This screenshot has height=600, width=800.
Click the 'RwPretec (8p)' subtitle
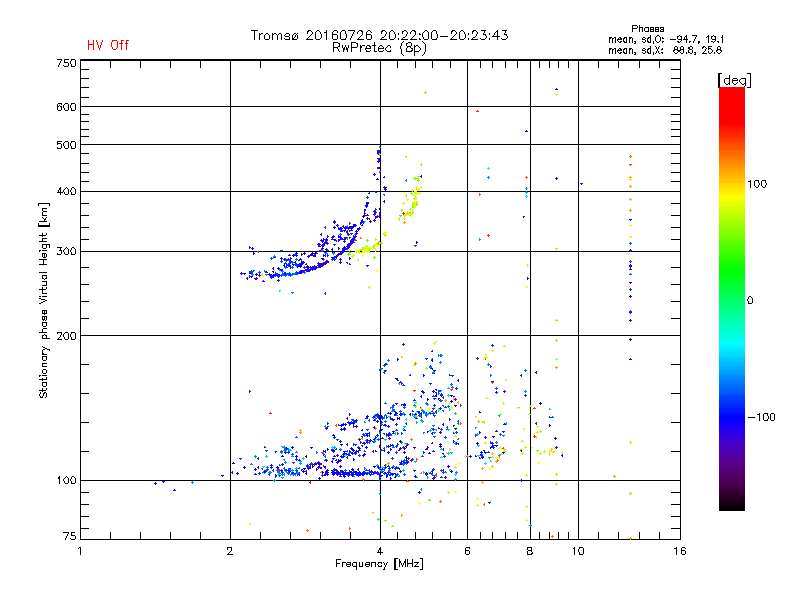pos(379,48)
